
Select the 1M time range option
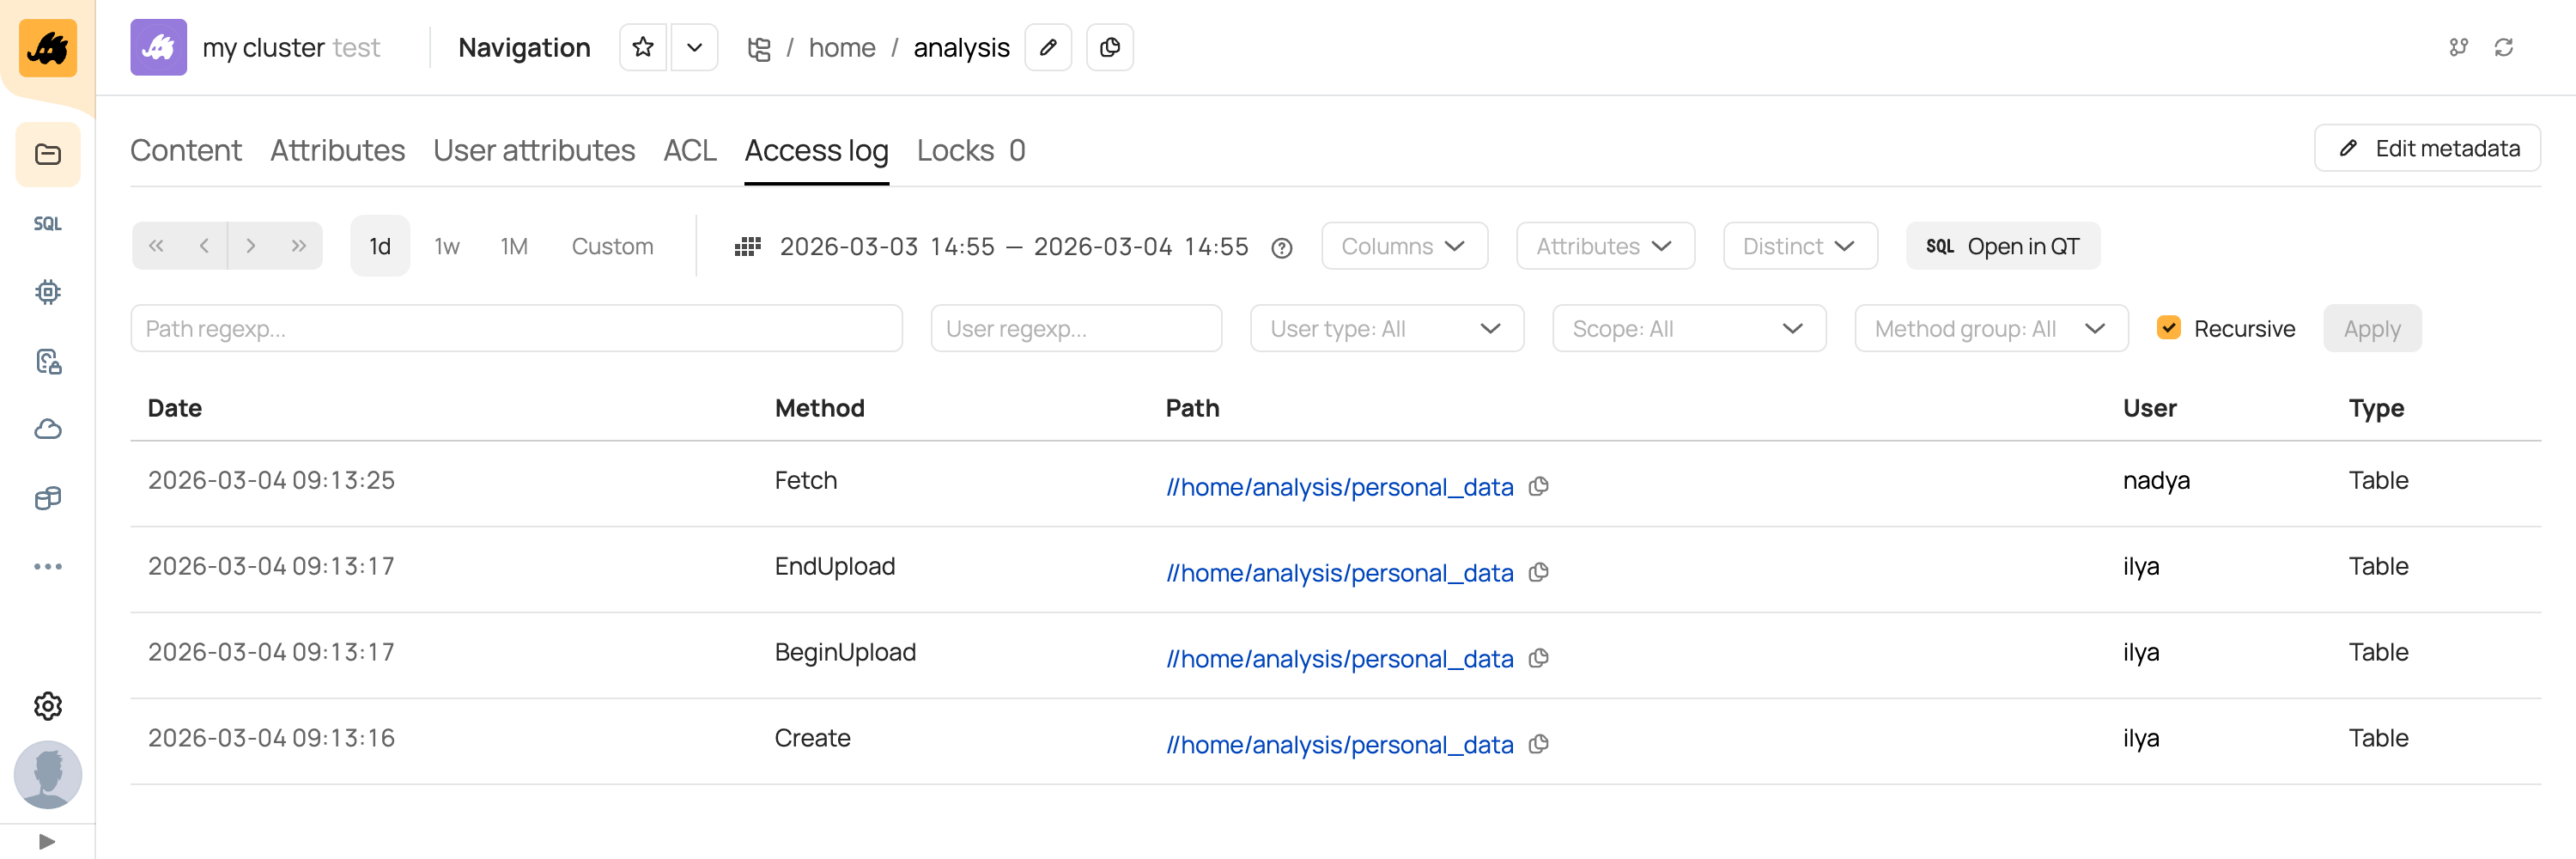click(x=514, y=246)
